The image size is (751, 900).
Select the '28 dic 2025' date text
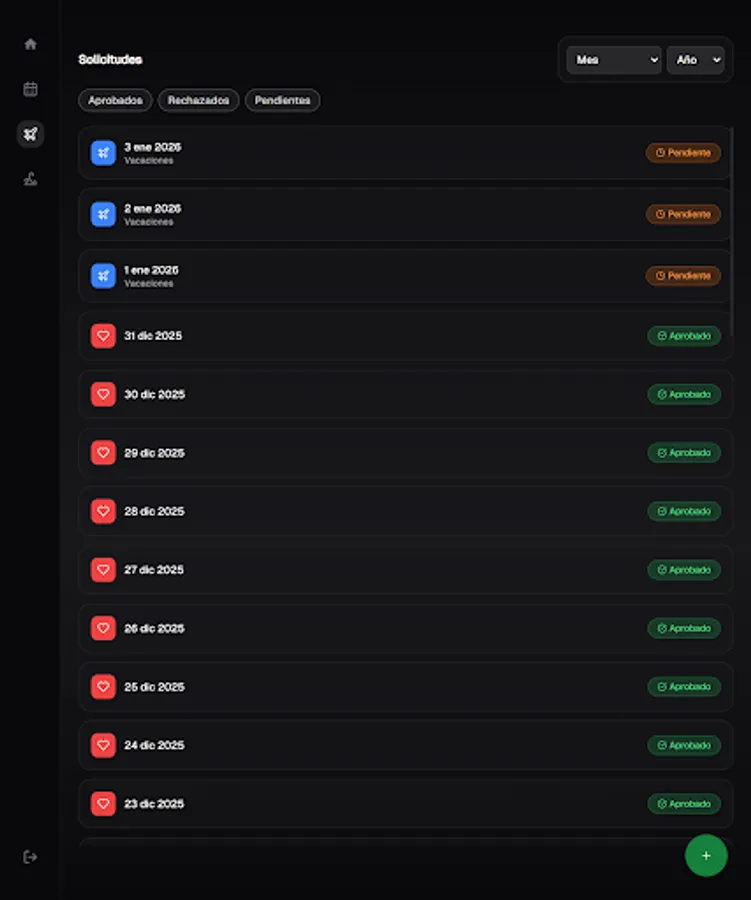[154, 511]
